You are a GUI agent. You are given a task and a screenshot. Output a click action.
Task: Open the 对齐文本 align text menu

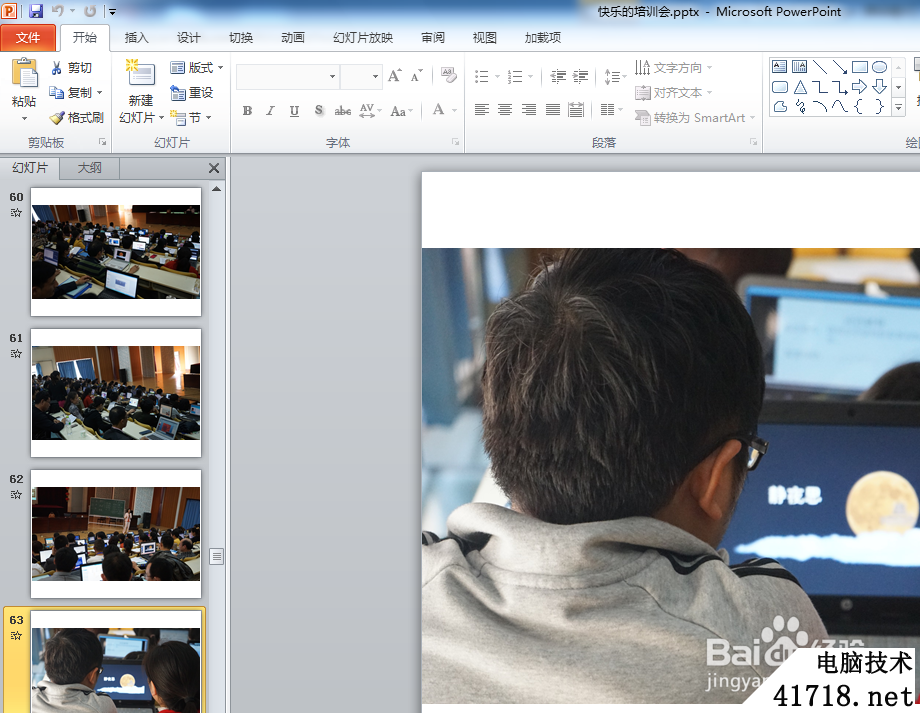[674, 93]
